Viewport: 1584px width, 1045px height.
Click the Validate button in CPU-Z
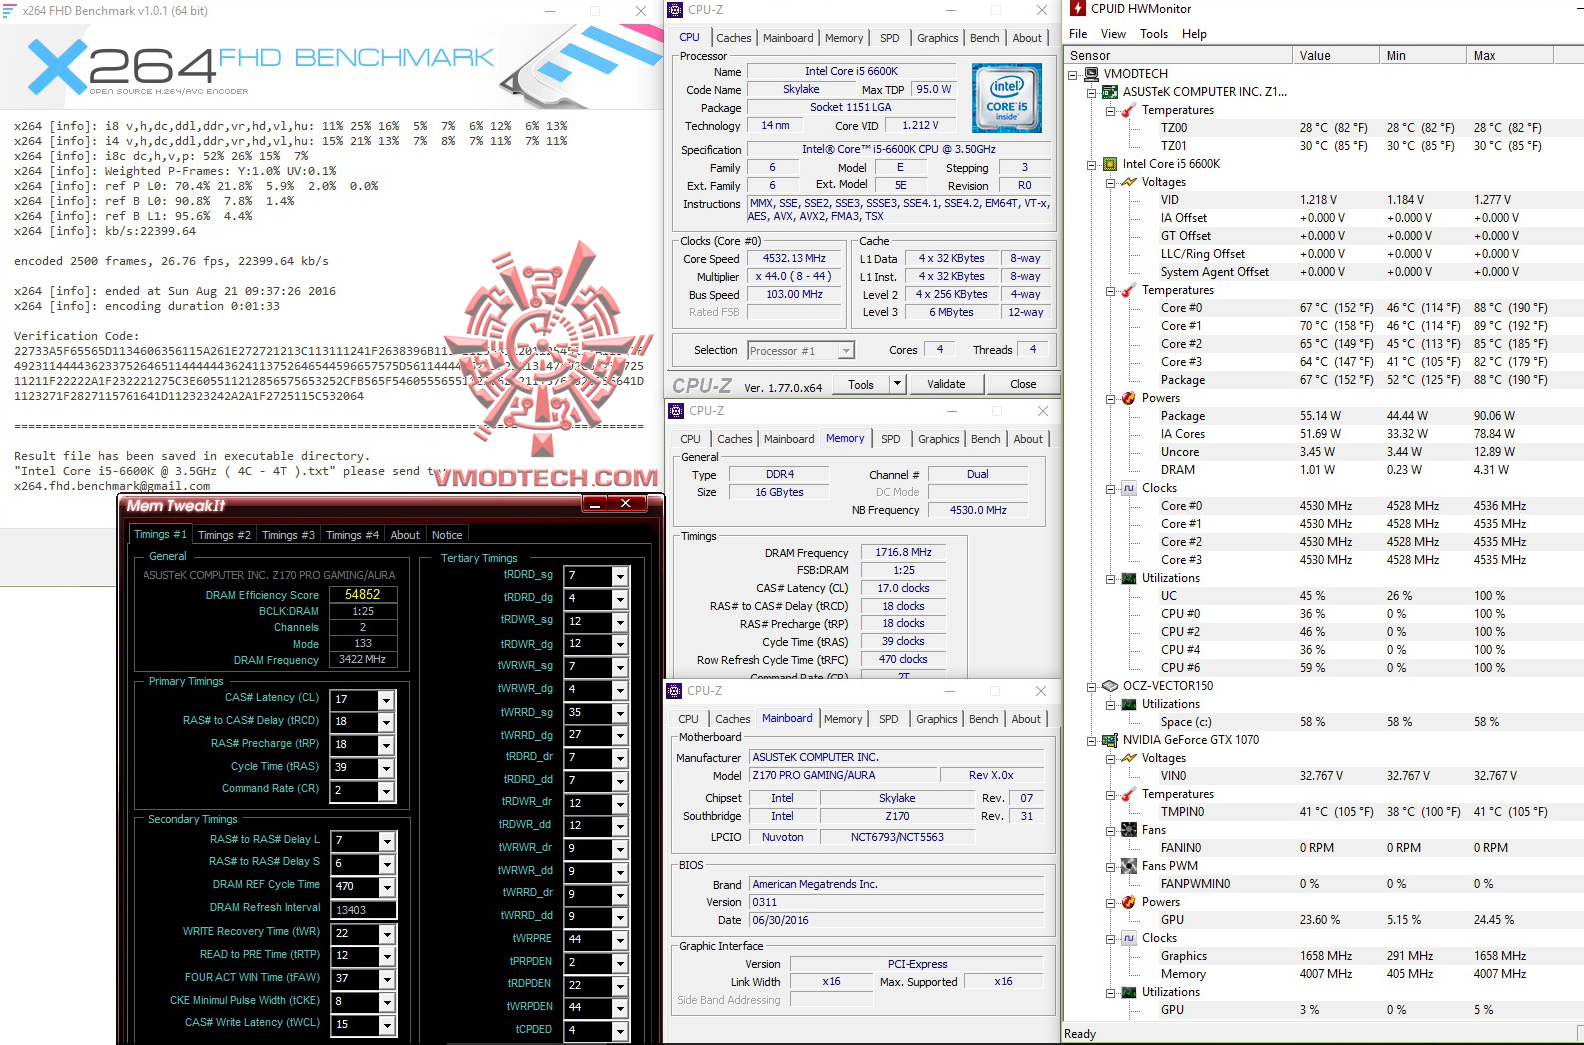point(946,384)
